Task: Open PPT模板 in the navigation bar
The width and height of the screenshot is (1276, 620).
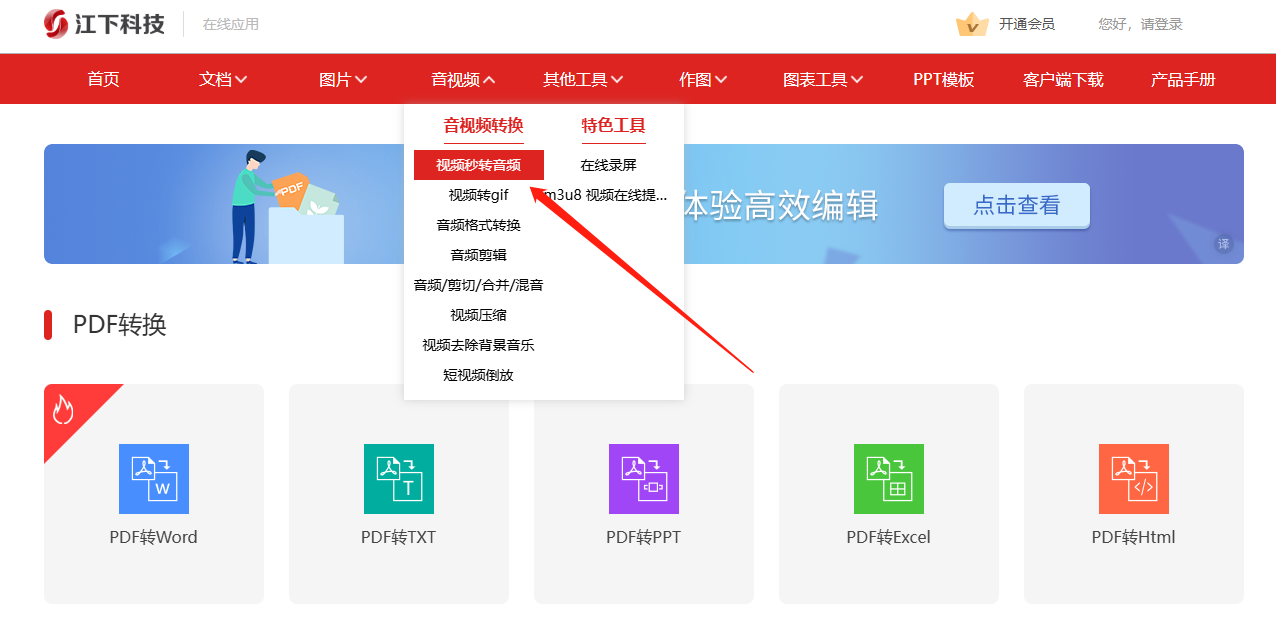Action: pos(944,80)
